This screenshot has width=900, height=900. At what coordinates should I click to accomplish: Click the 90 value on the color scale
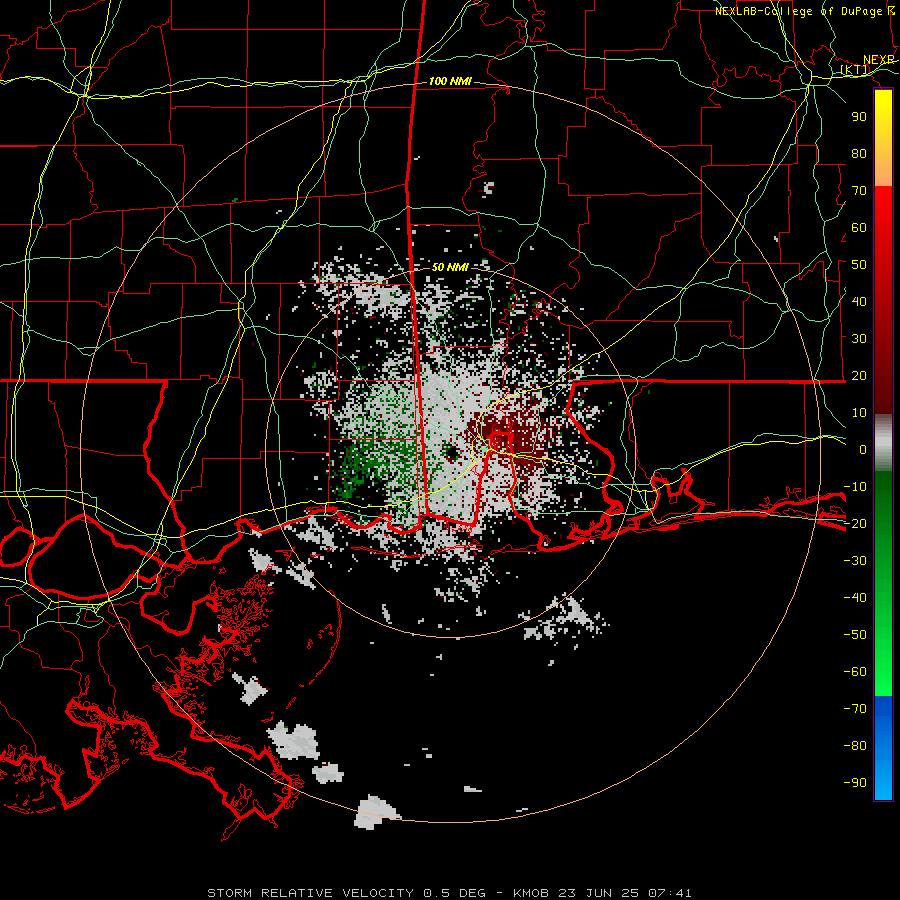859,117
